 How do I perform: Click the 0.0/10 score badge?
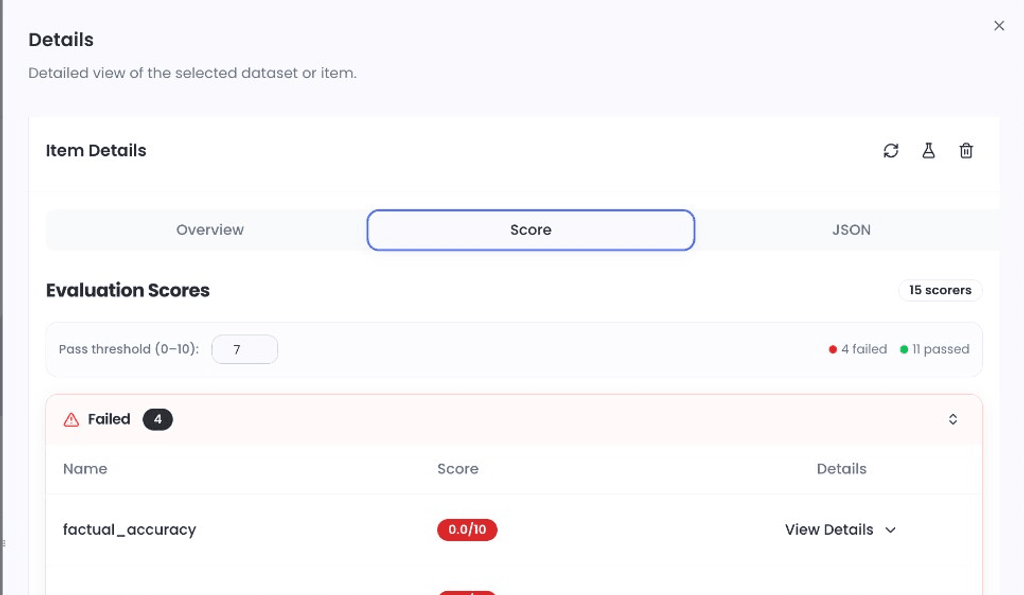click(467, 530)
